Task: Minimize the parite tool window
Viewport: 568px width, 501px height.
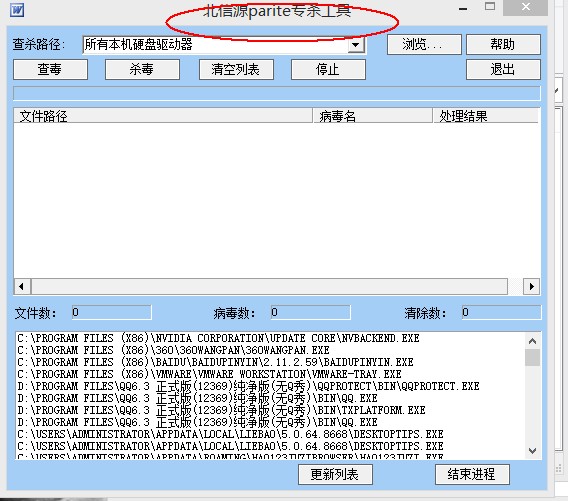Action: pos(463,9)
